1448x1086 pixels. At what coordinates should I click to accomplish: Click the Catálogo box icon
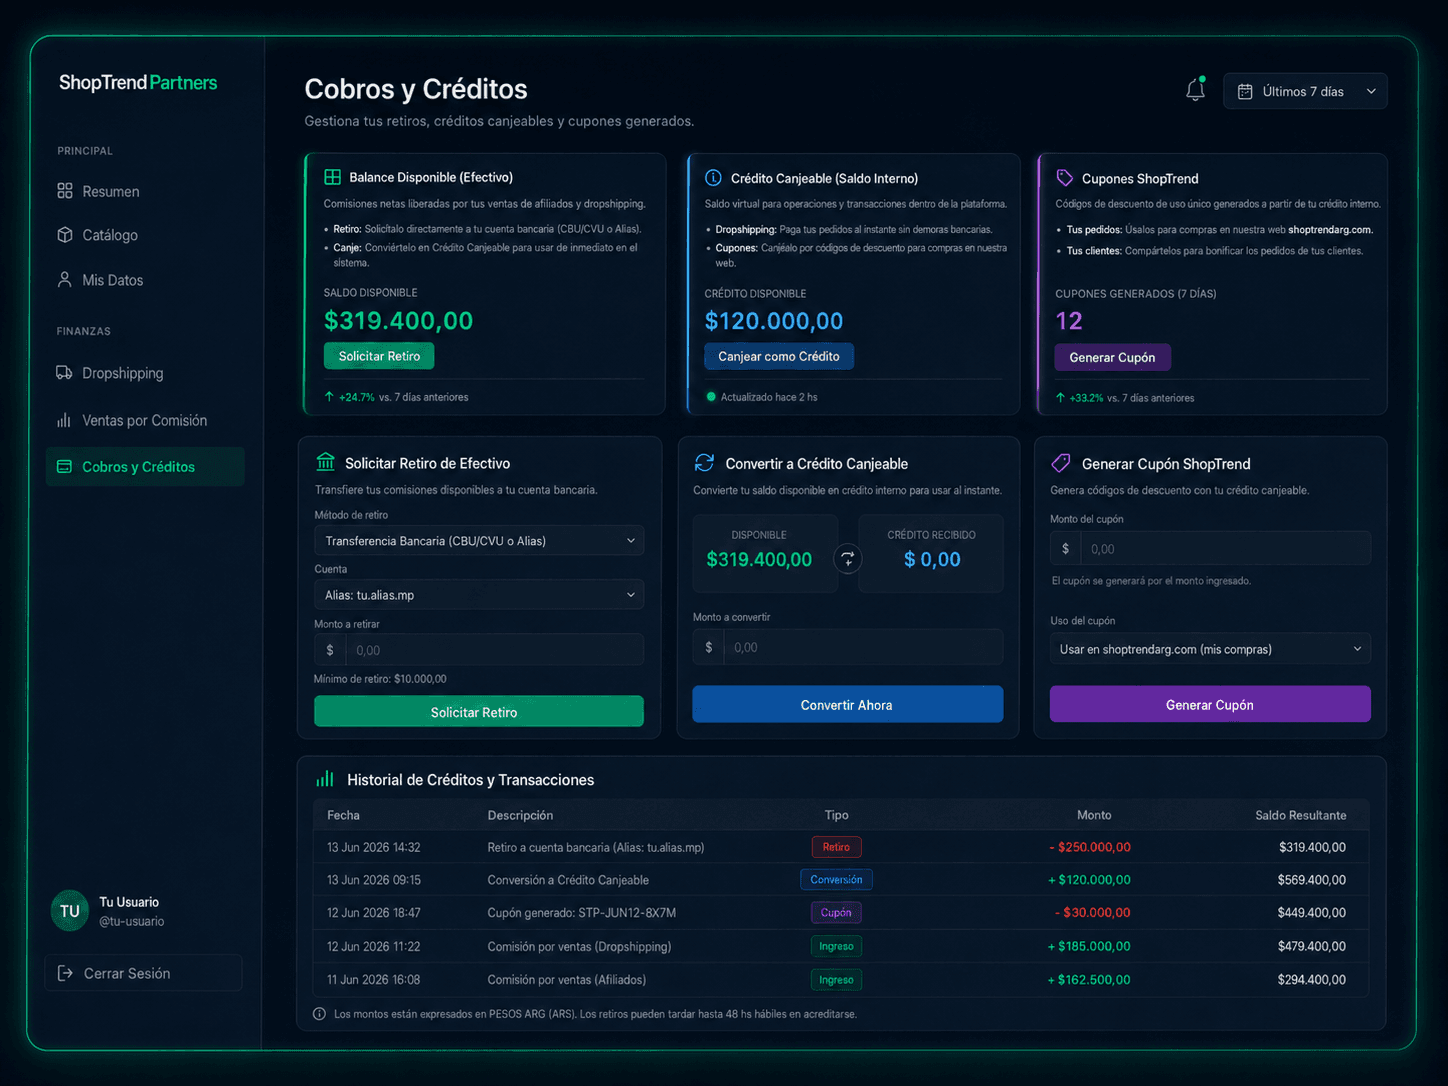[65, 235]
